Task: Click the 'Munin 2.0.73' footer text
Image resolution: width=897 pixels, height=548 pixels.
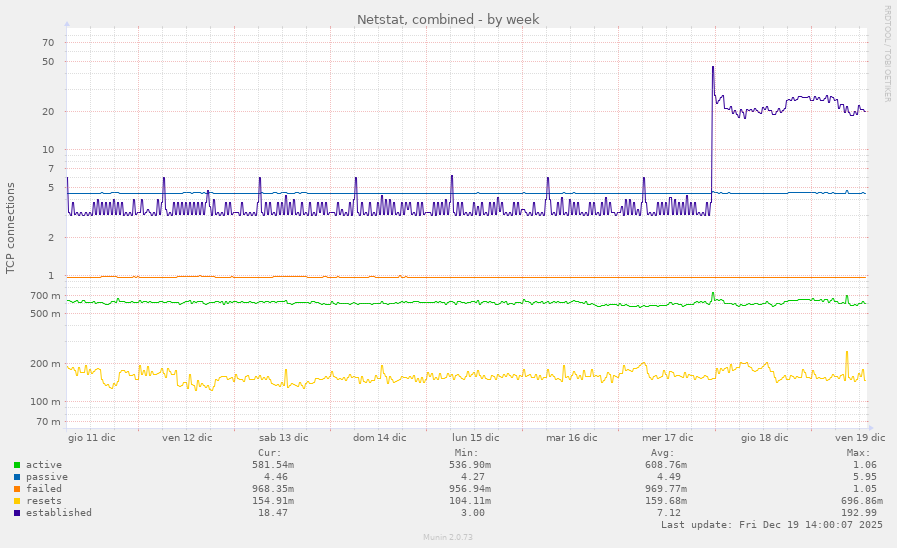Action: click(x=448, y=537)
